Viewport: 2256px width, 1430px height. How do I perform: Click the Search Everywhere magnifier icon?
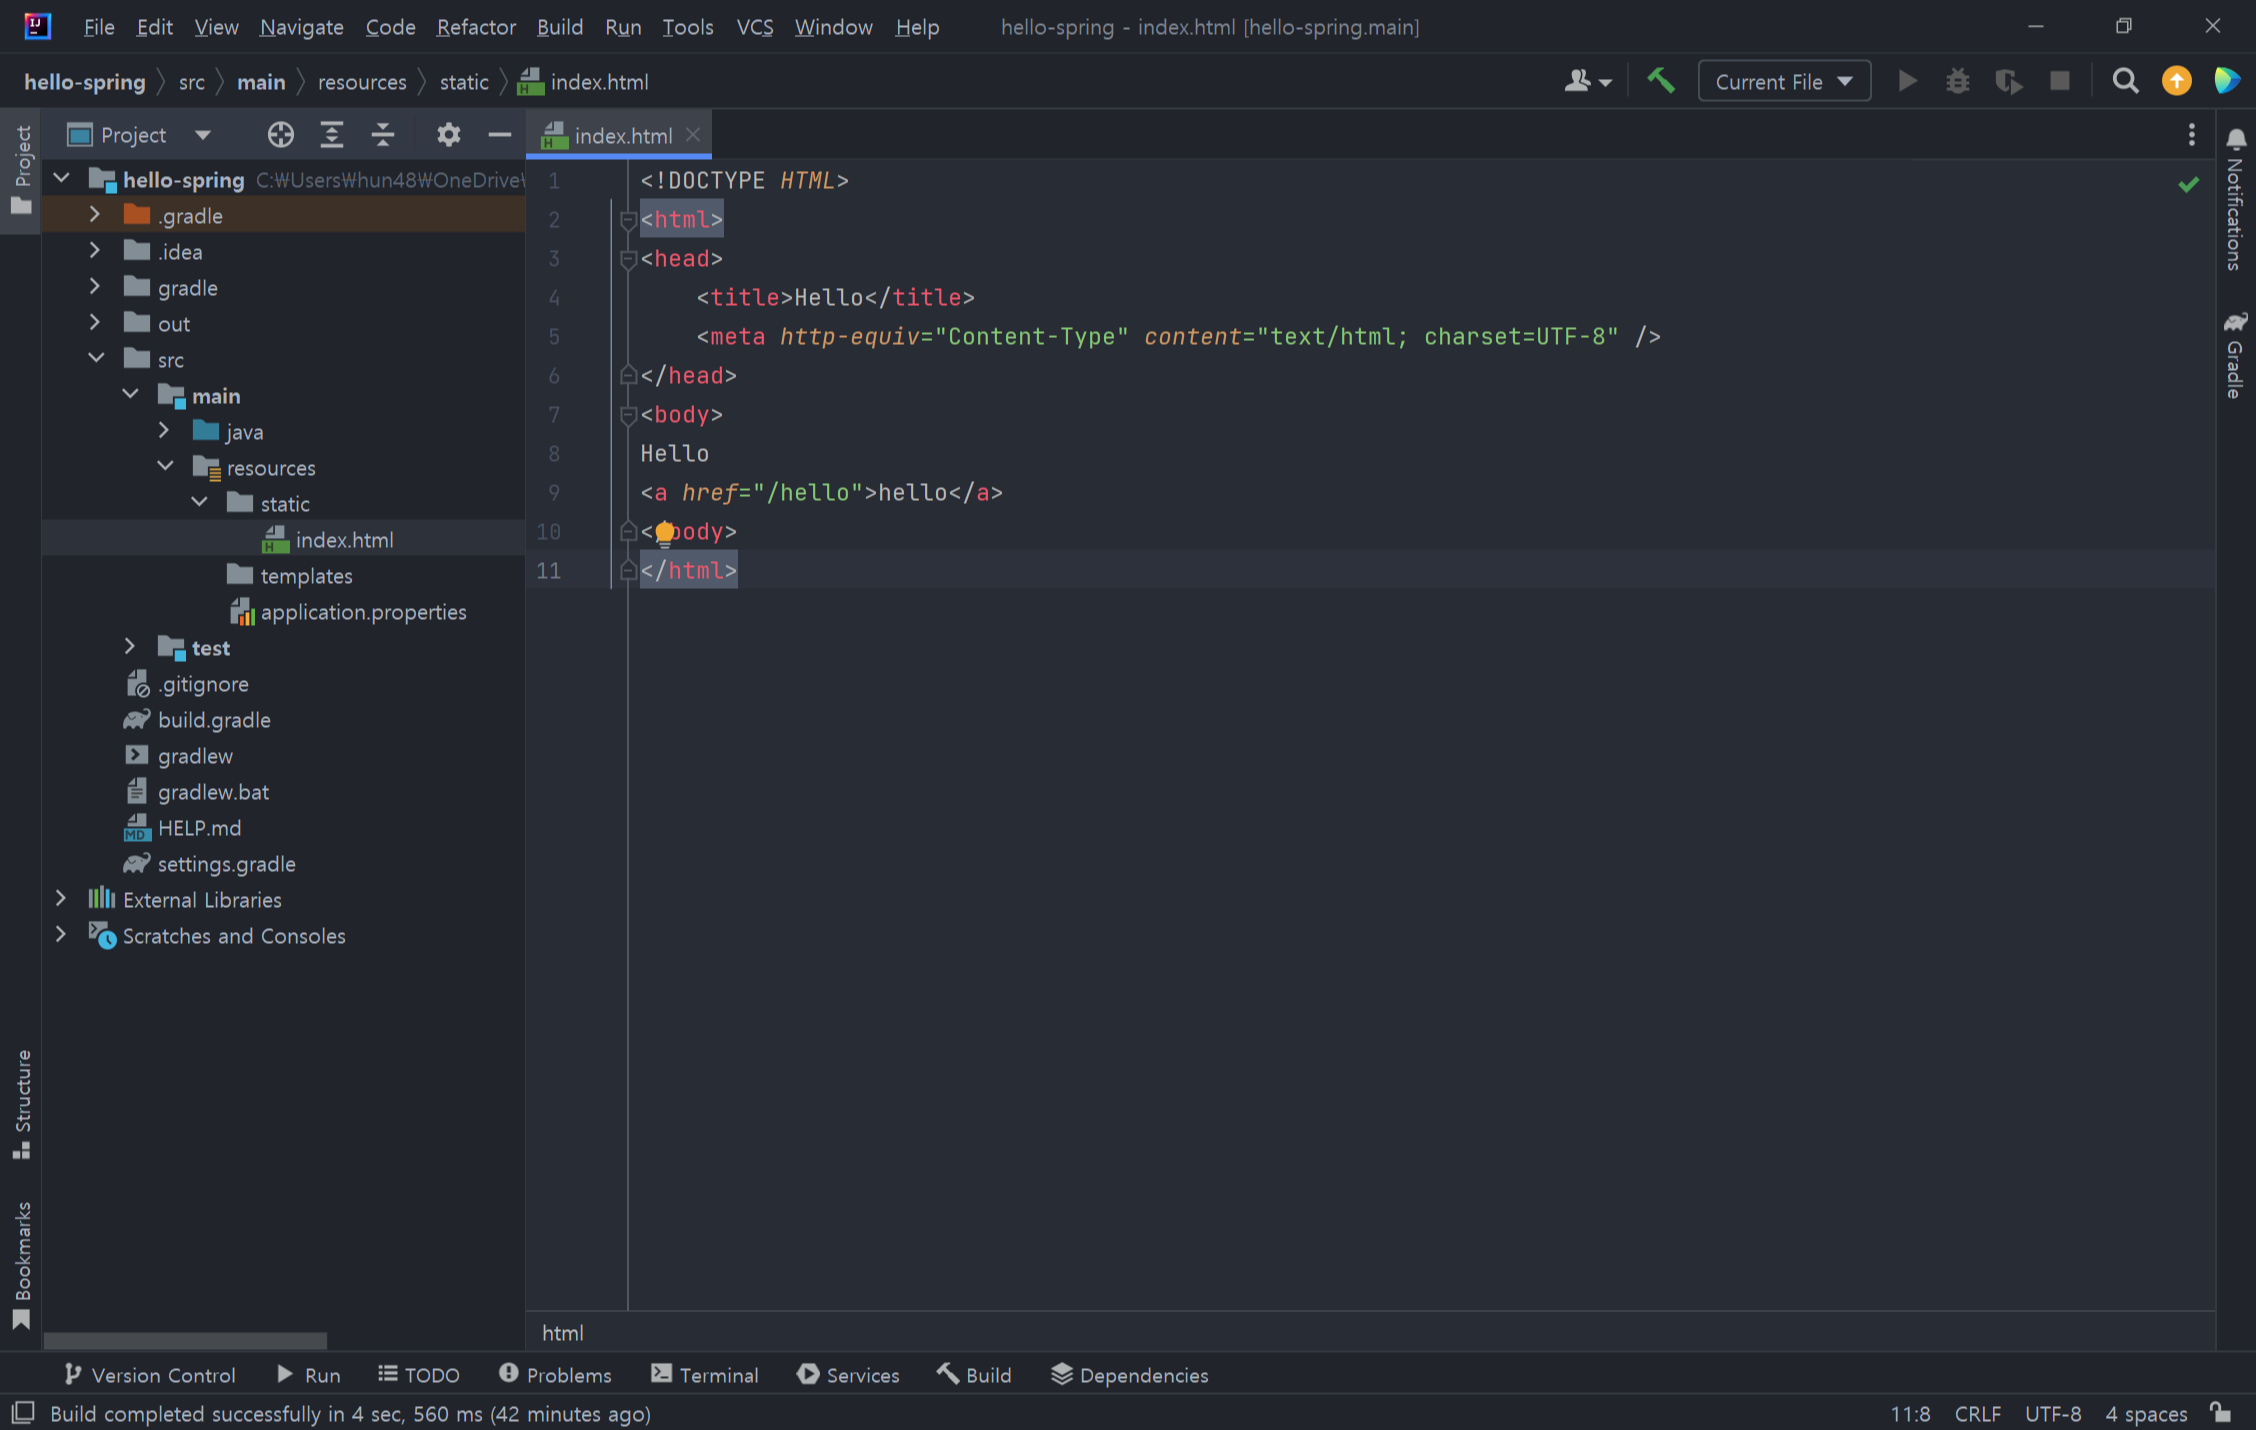click(2125, 81)
